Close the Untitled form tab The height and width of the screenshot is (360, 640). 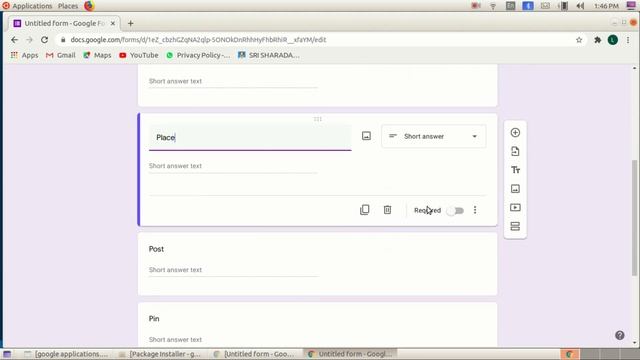113,24
